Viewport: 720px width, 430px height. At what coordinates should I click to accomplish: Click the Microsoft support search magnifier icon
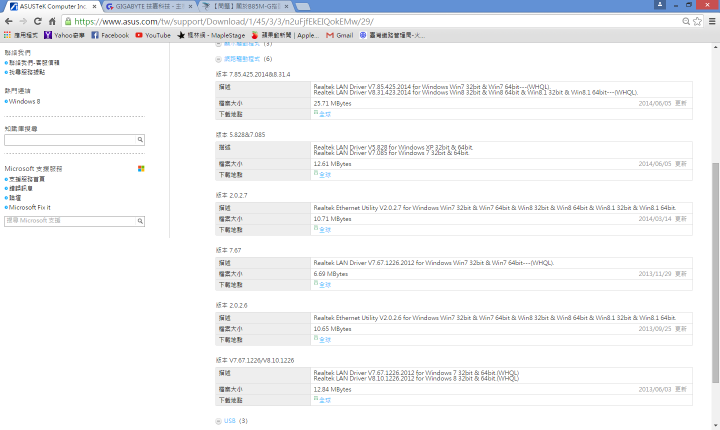point(140,221)
